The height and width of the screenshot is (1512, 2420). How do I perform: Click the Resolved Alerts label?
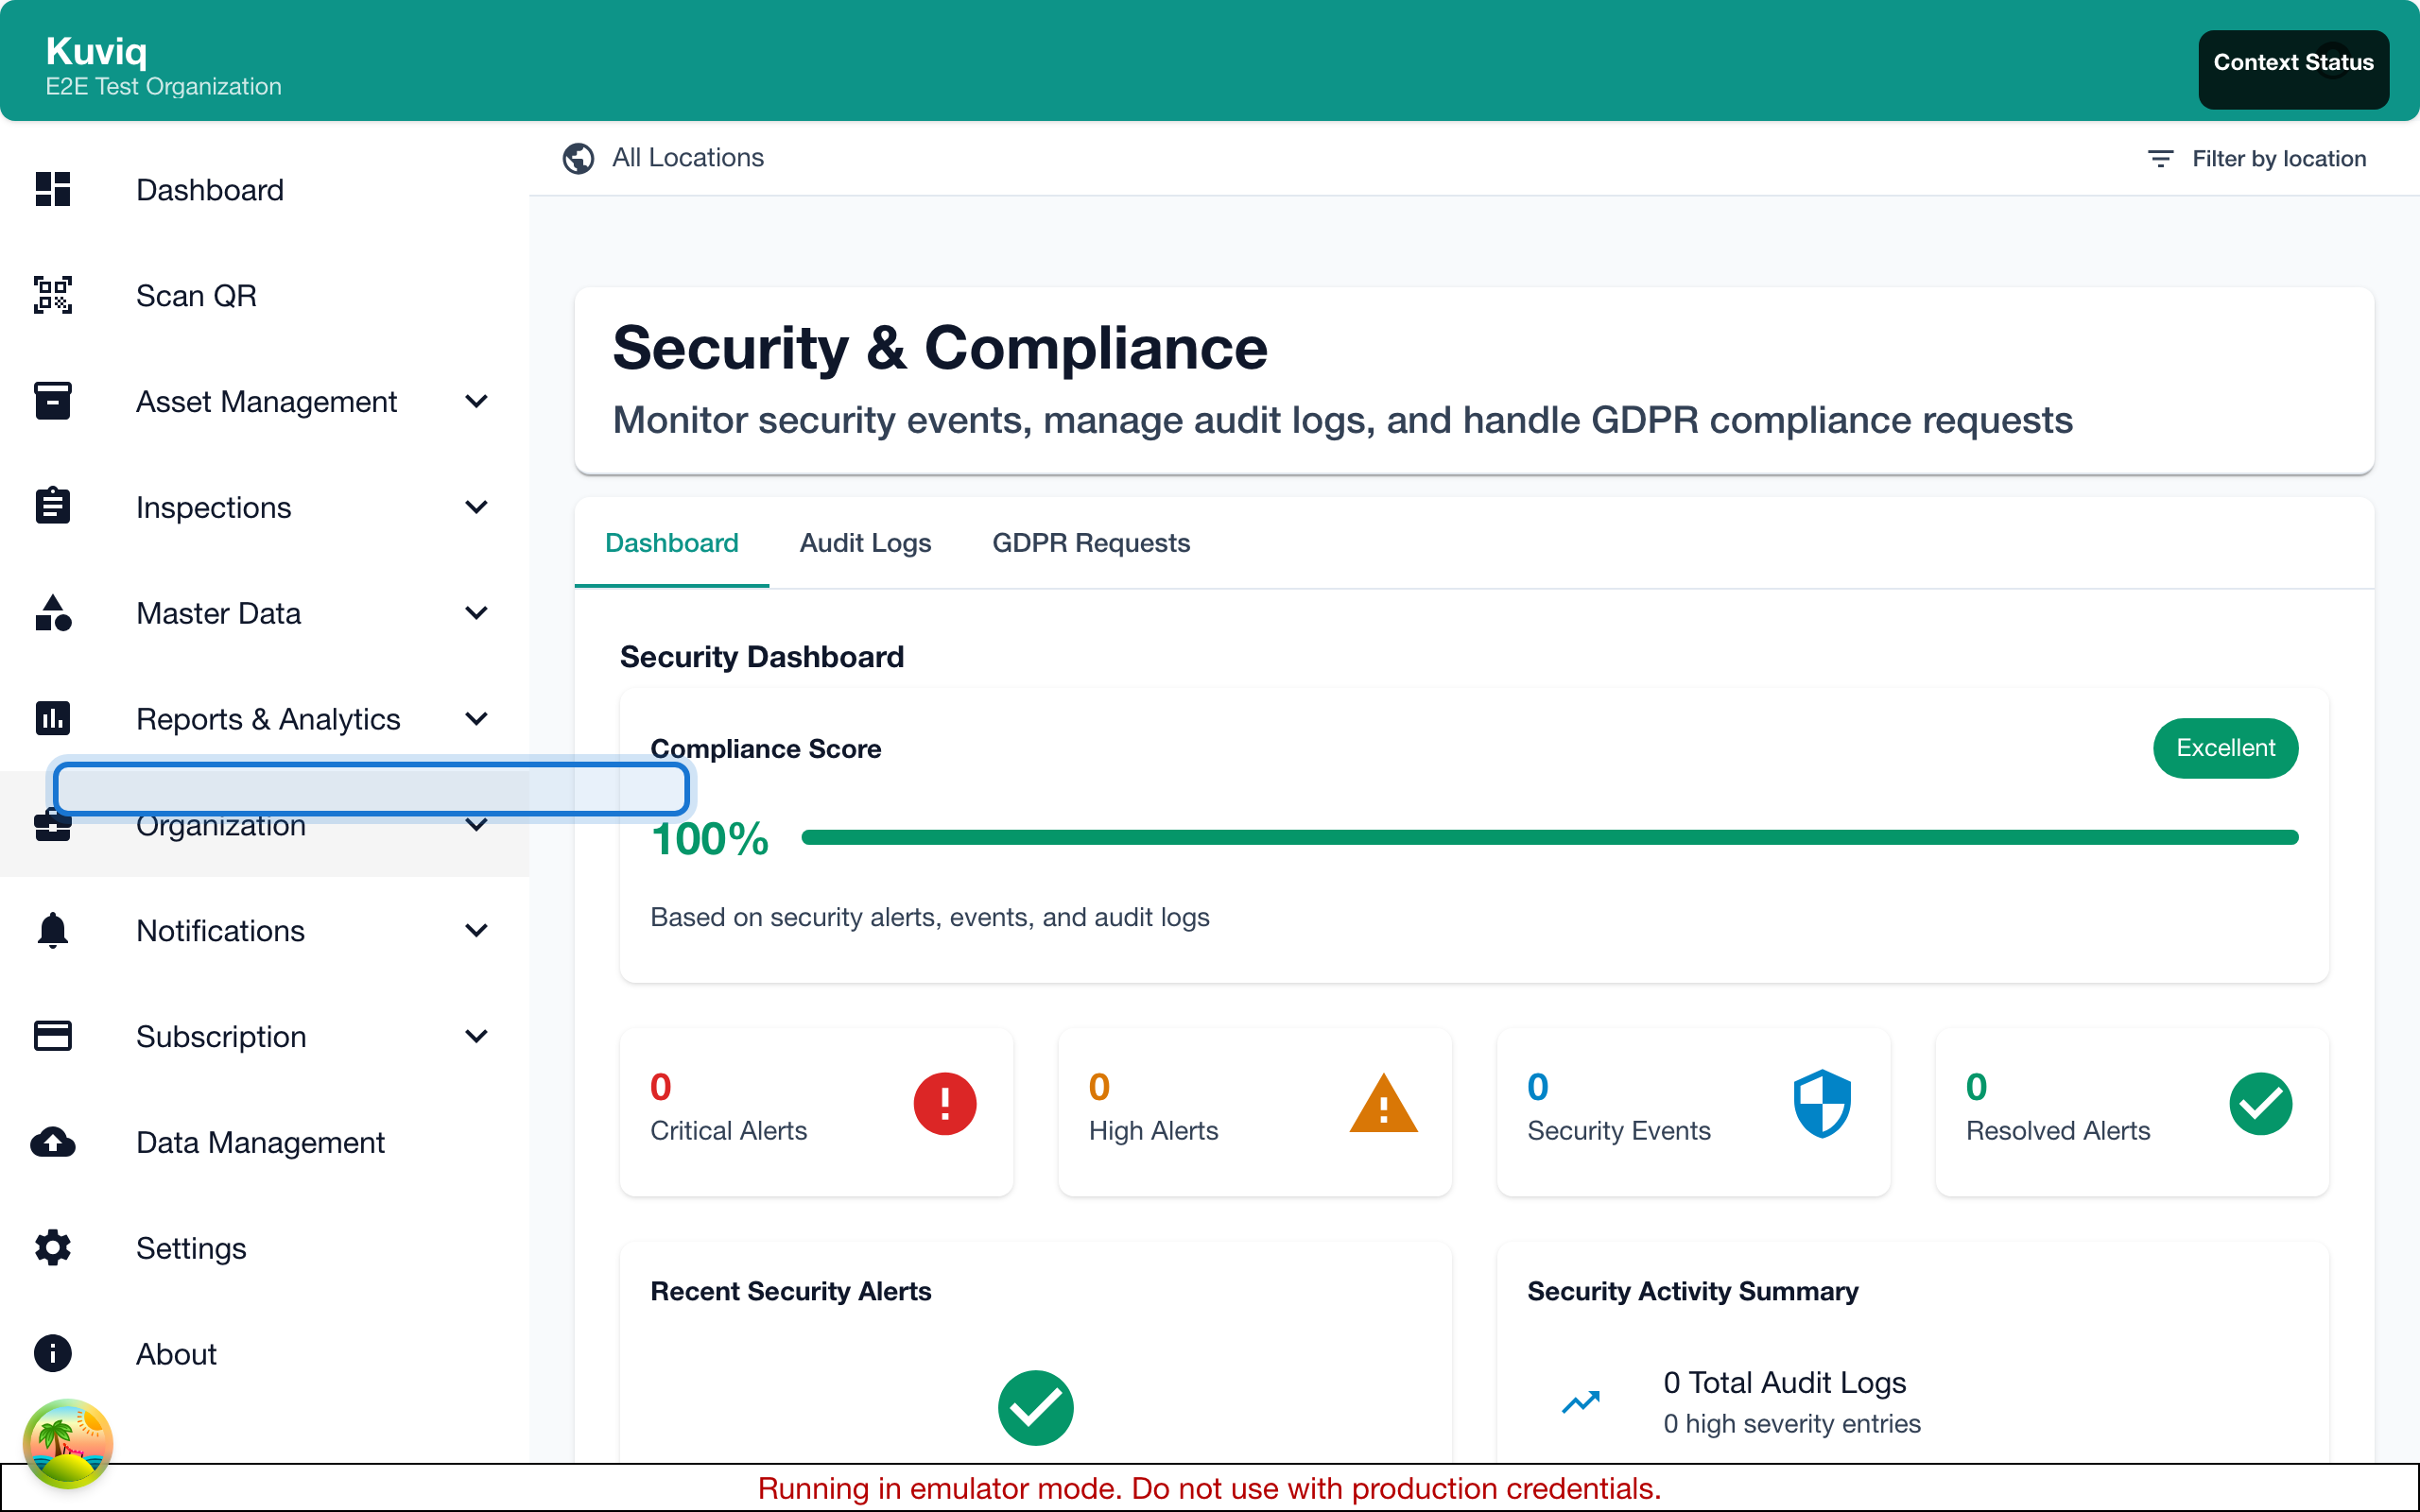[x=2058, y=1130]
